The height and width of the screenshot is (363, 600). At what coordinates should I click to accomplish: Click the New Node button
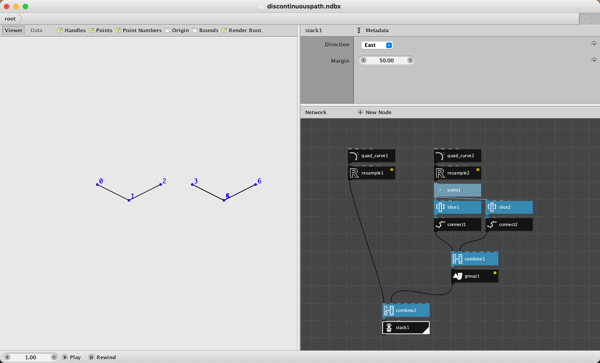click(374, 112)
